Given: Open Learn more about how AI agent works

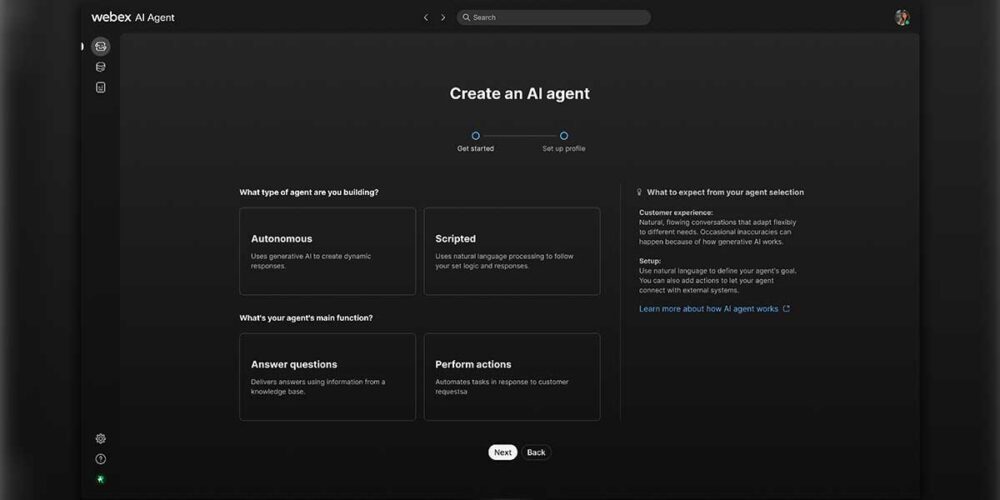Looking at the screenshot, I should click(x=709, y=309).
